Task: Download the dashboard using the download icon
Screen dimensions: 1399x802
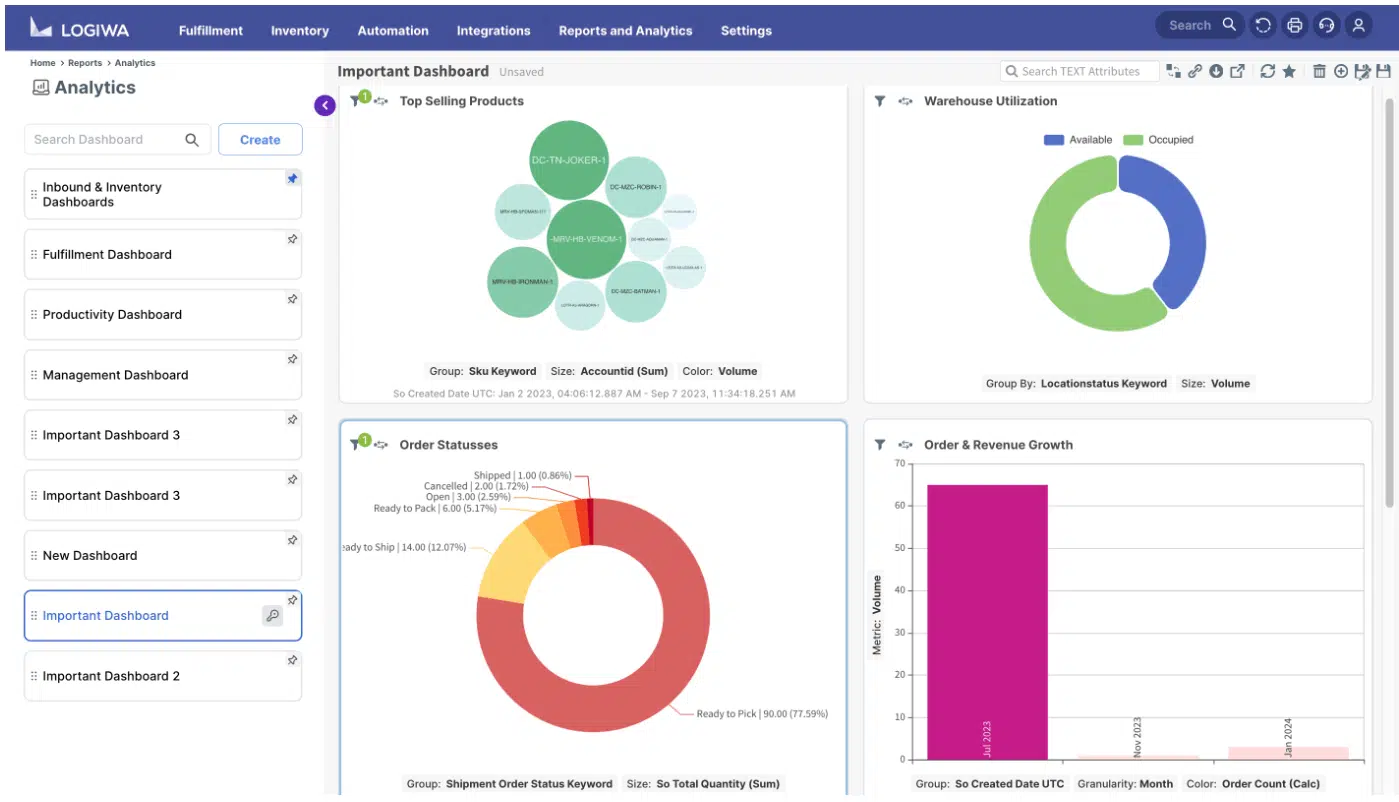Action: [x=1216, y=71]
